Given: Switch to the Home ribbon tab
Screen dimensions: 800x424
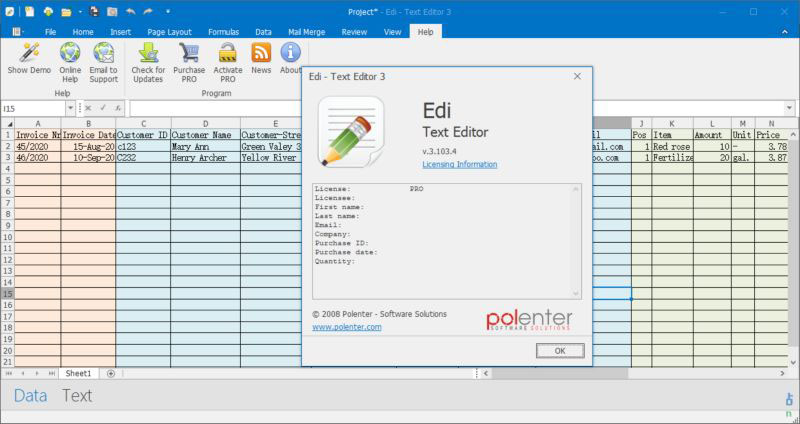Looking at the screenshot, I should [x=83, y=32].
